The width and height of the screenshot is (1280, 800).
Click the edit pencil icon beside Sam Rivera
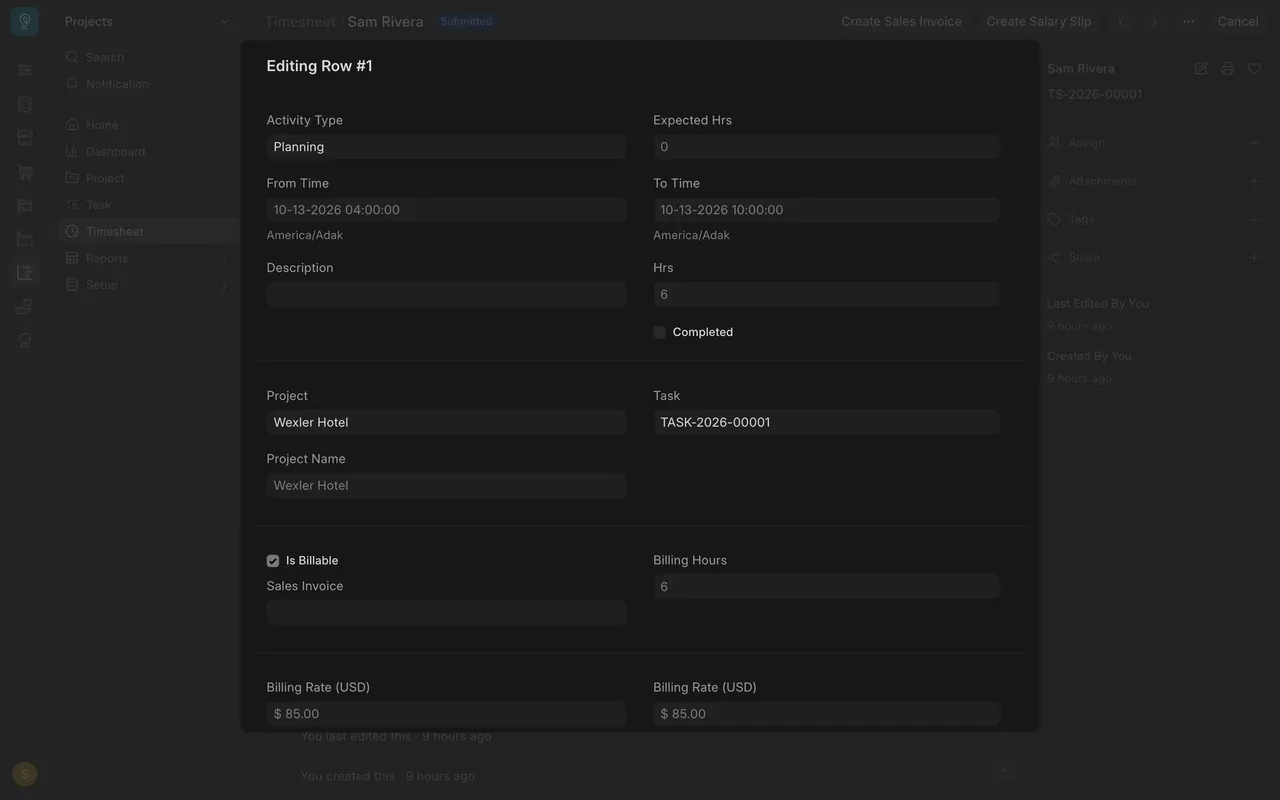tap(1201, 68)
